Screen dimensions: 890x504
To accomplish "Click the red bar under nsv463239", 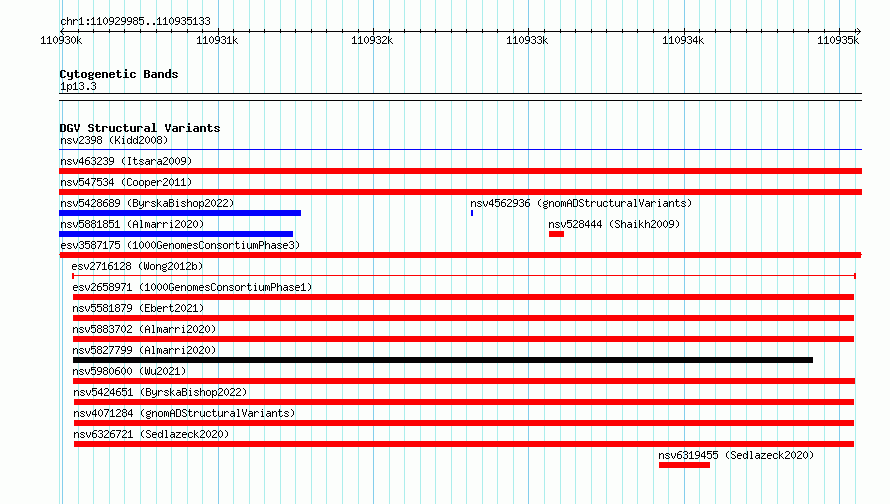I will click(x=460, y=171).
